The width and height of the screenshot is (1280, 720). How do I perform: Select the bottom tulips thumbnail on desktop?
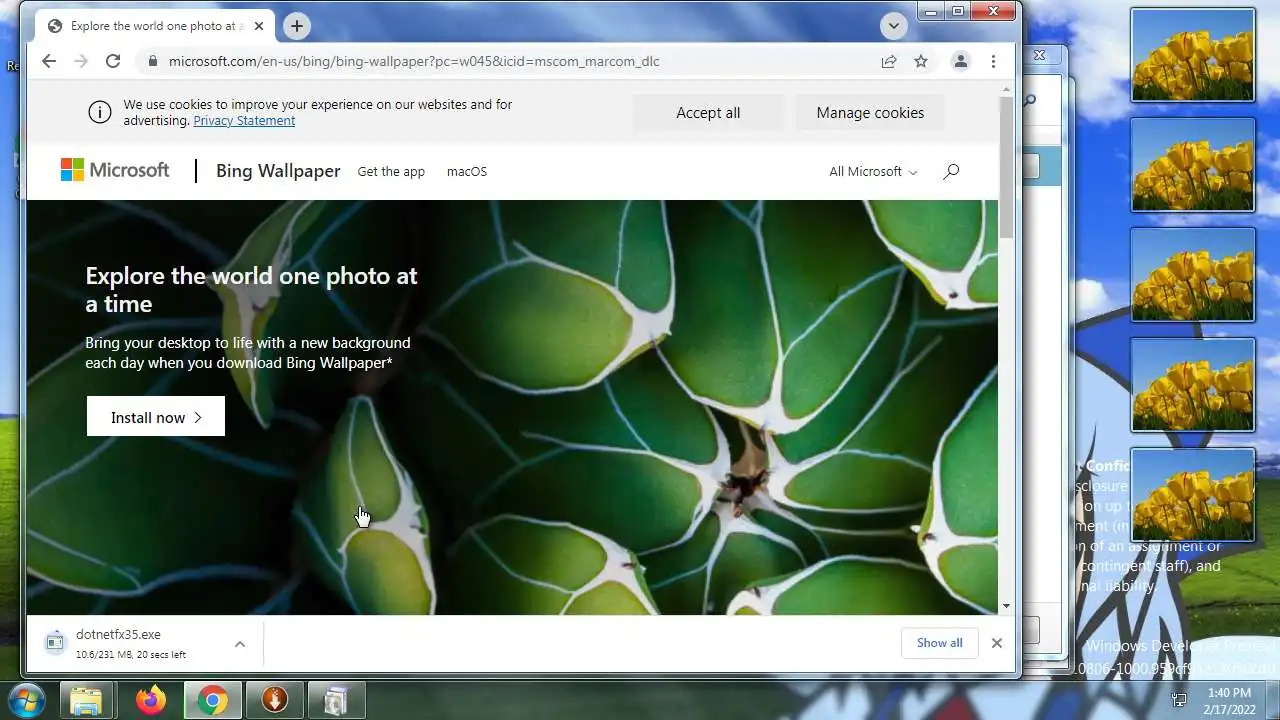coord(1192,495)
